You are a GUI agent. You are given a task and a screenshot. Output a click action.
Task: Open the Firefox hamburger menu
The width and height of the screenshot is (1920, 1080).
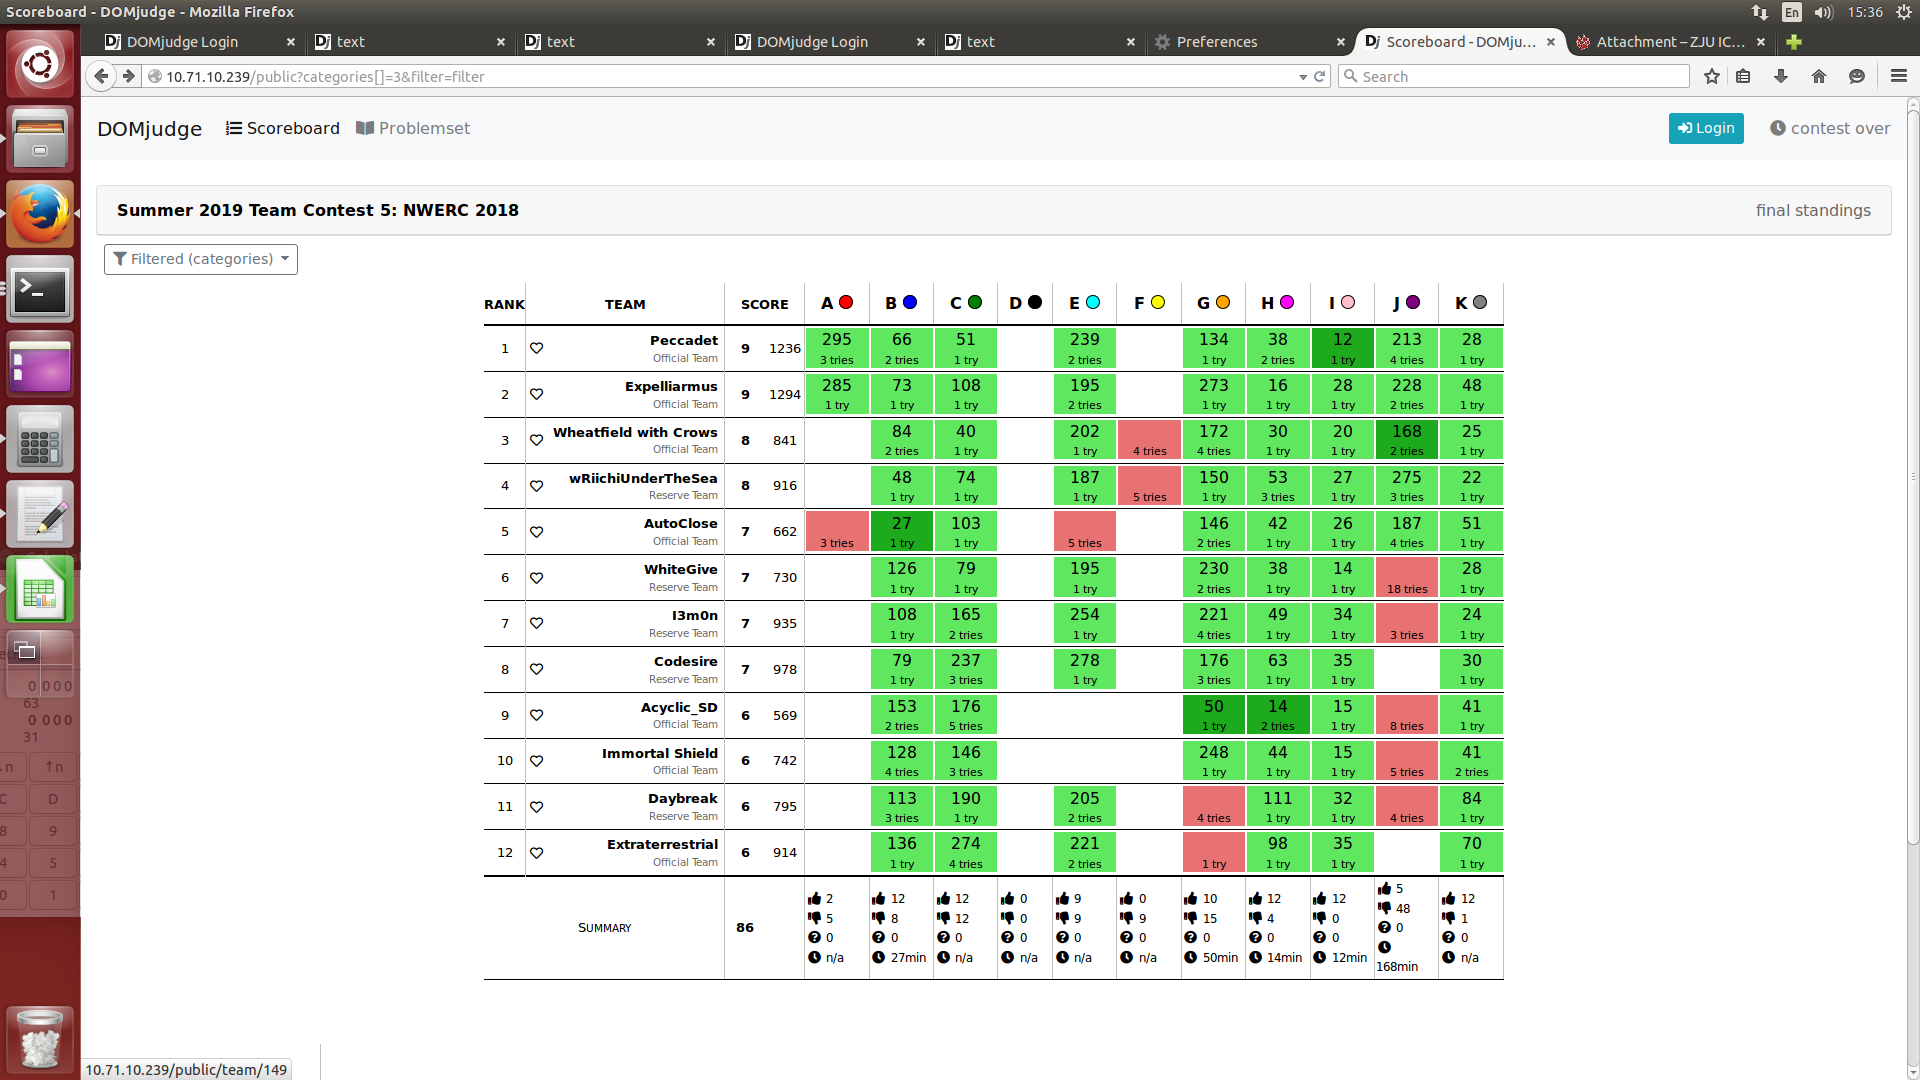point(1898,76)
